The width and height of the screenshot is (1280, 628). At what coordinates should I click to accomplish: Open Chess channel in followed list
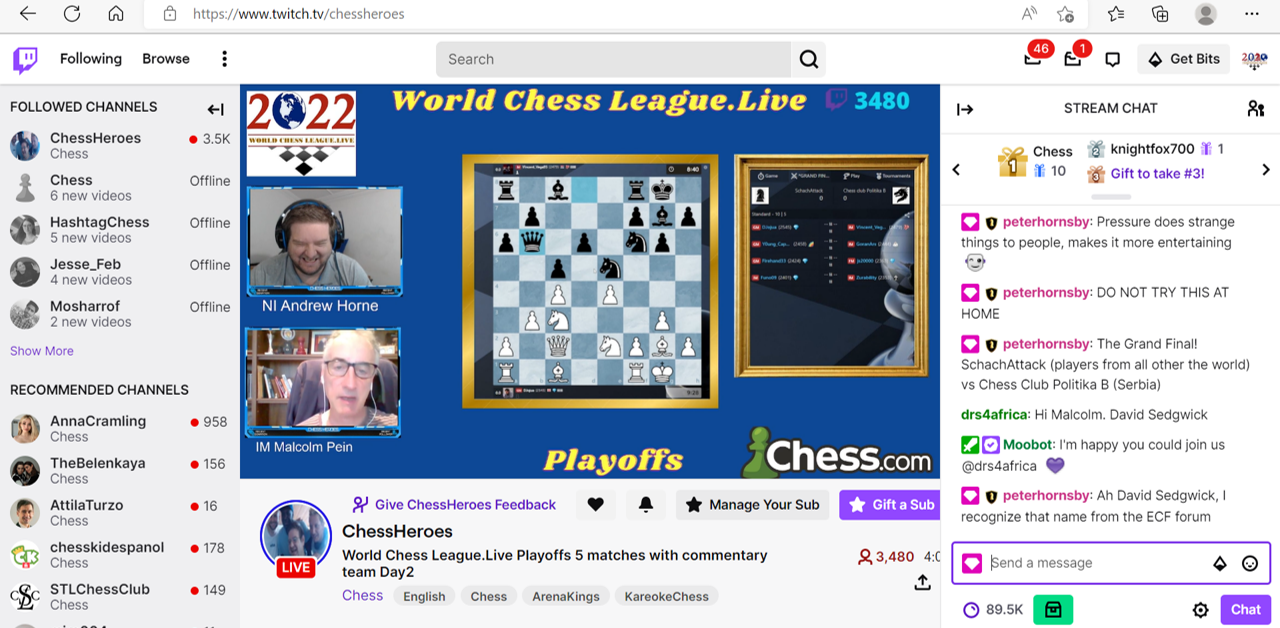pyautogui.click(x=120, y=187)
